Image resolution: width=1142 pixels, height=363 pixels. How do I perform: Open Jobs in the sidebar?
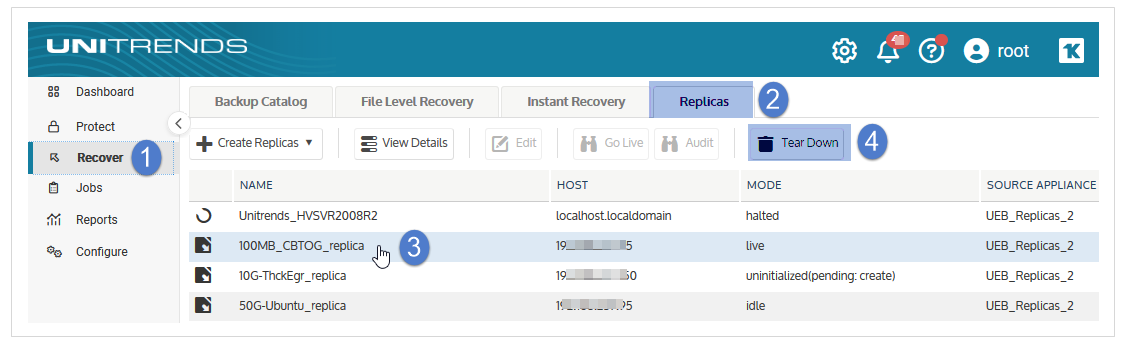pyautogui.click(x=89, y=188)
